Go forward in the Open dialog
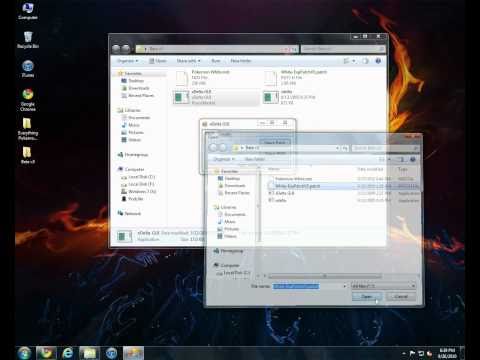Image resolution: width=480 pixels, height=360 pixels. (x=223, y=148)
